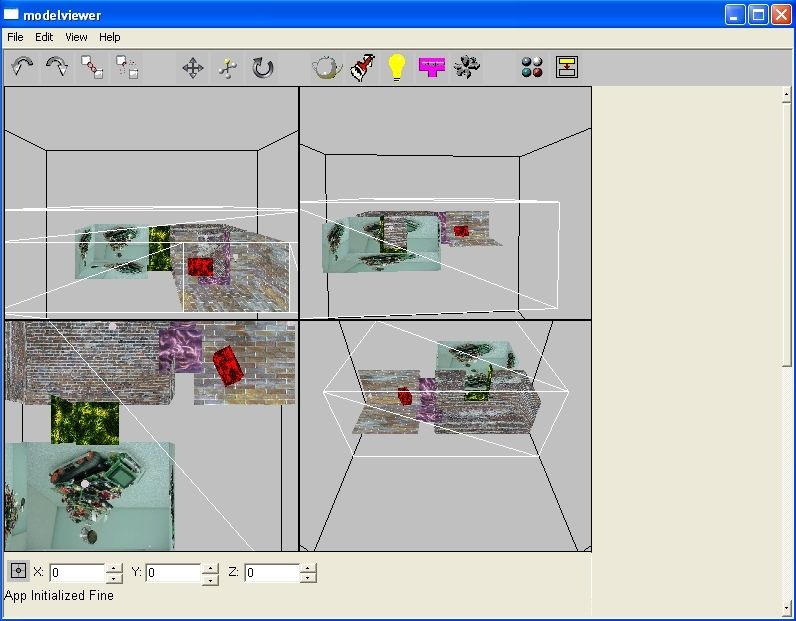796x621 pixels.
Task: Click the red cube in bottom-left viewport
Action: pyautogui.click(x=227, y=364)
